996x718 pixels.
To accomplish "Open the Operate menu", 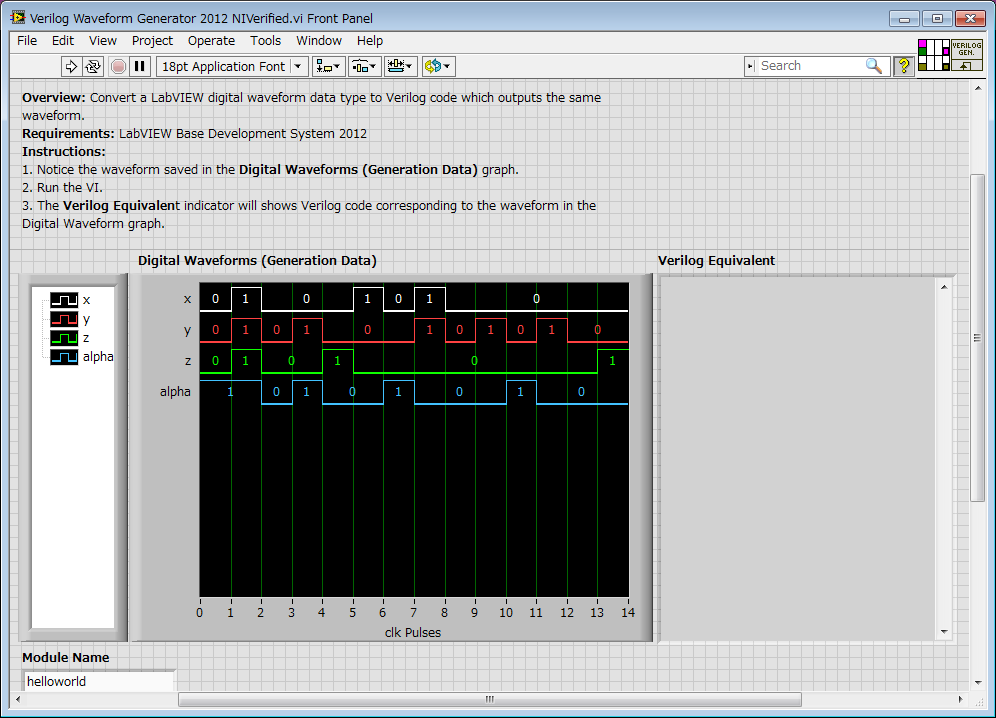I will point(211,41).
